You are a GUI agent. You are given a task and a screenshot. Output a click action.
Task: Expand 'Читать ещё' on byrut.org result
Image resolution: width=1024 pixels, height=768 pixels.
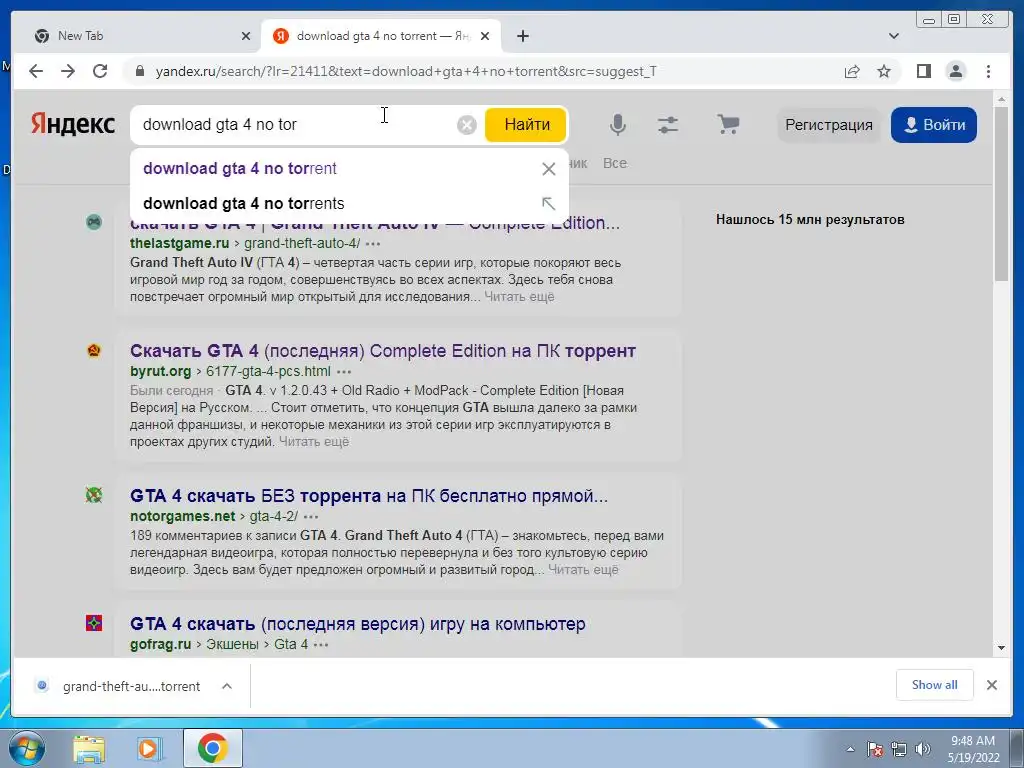(314, 442)
